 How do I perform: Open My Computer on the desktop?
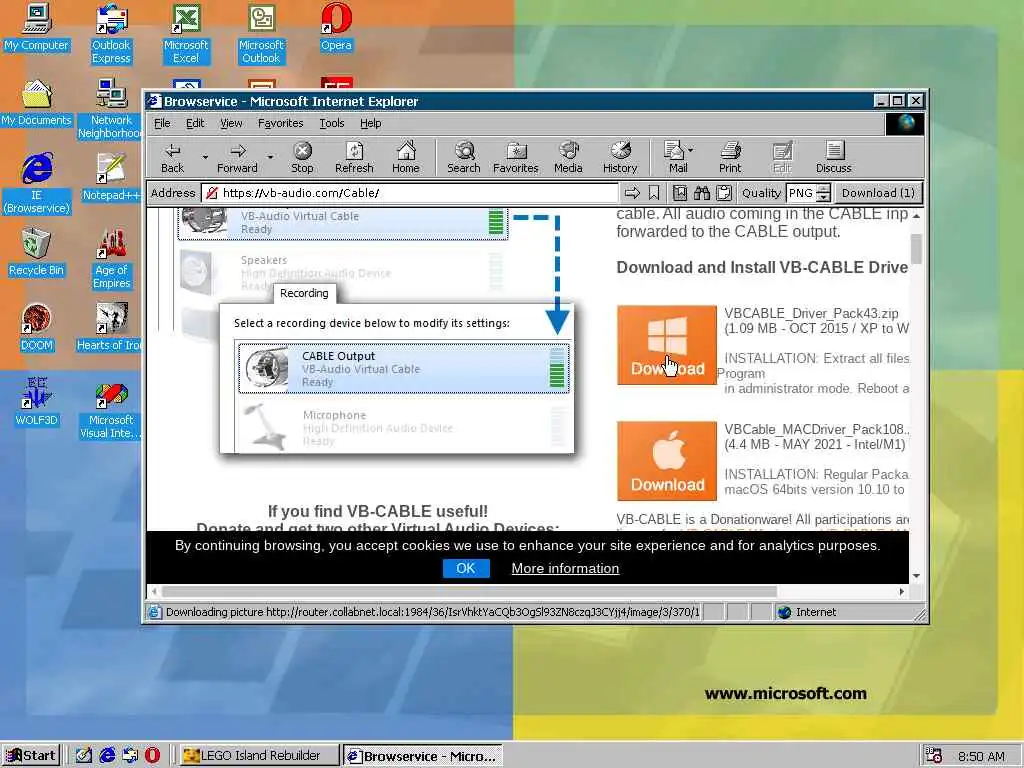click(37, 27)
